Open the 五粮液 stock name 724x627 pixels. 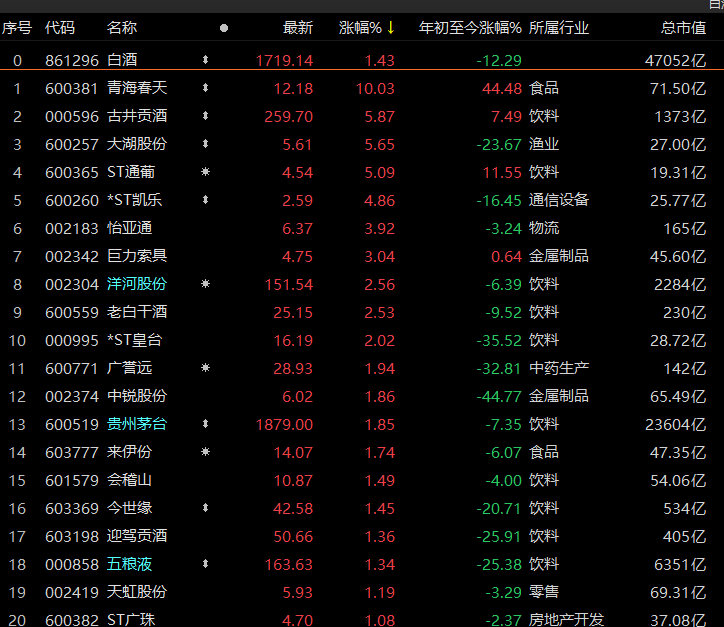[x=129, y=564]
